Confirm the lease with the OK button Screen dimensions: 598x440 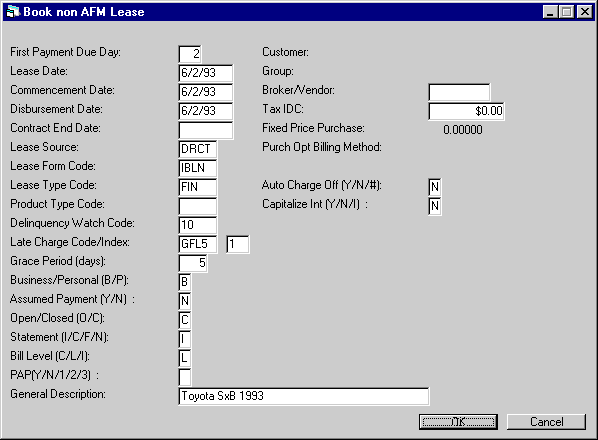[458, 422]
